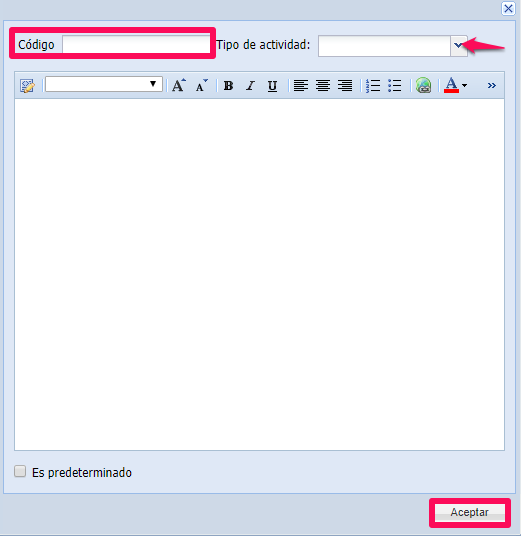Apply the red font color
The height and width of the screenshot is (536, 521).
click(451, 85)
